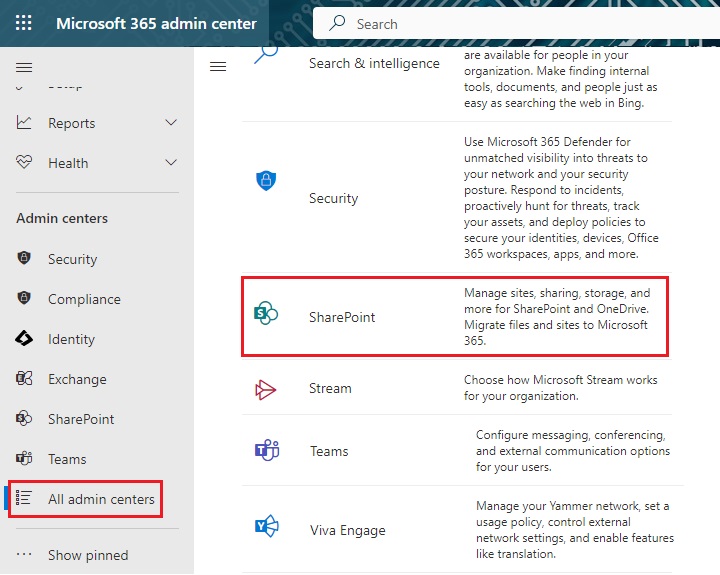Click the SharePoint logo in the list
The height and width of the screenshot is (575, 720).
pos(266,313)
